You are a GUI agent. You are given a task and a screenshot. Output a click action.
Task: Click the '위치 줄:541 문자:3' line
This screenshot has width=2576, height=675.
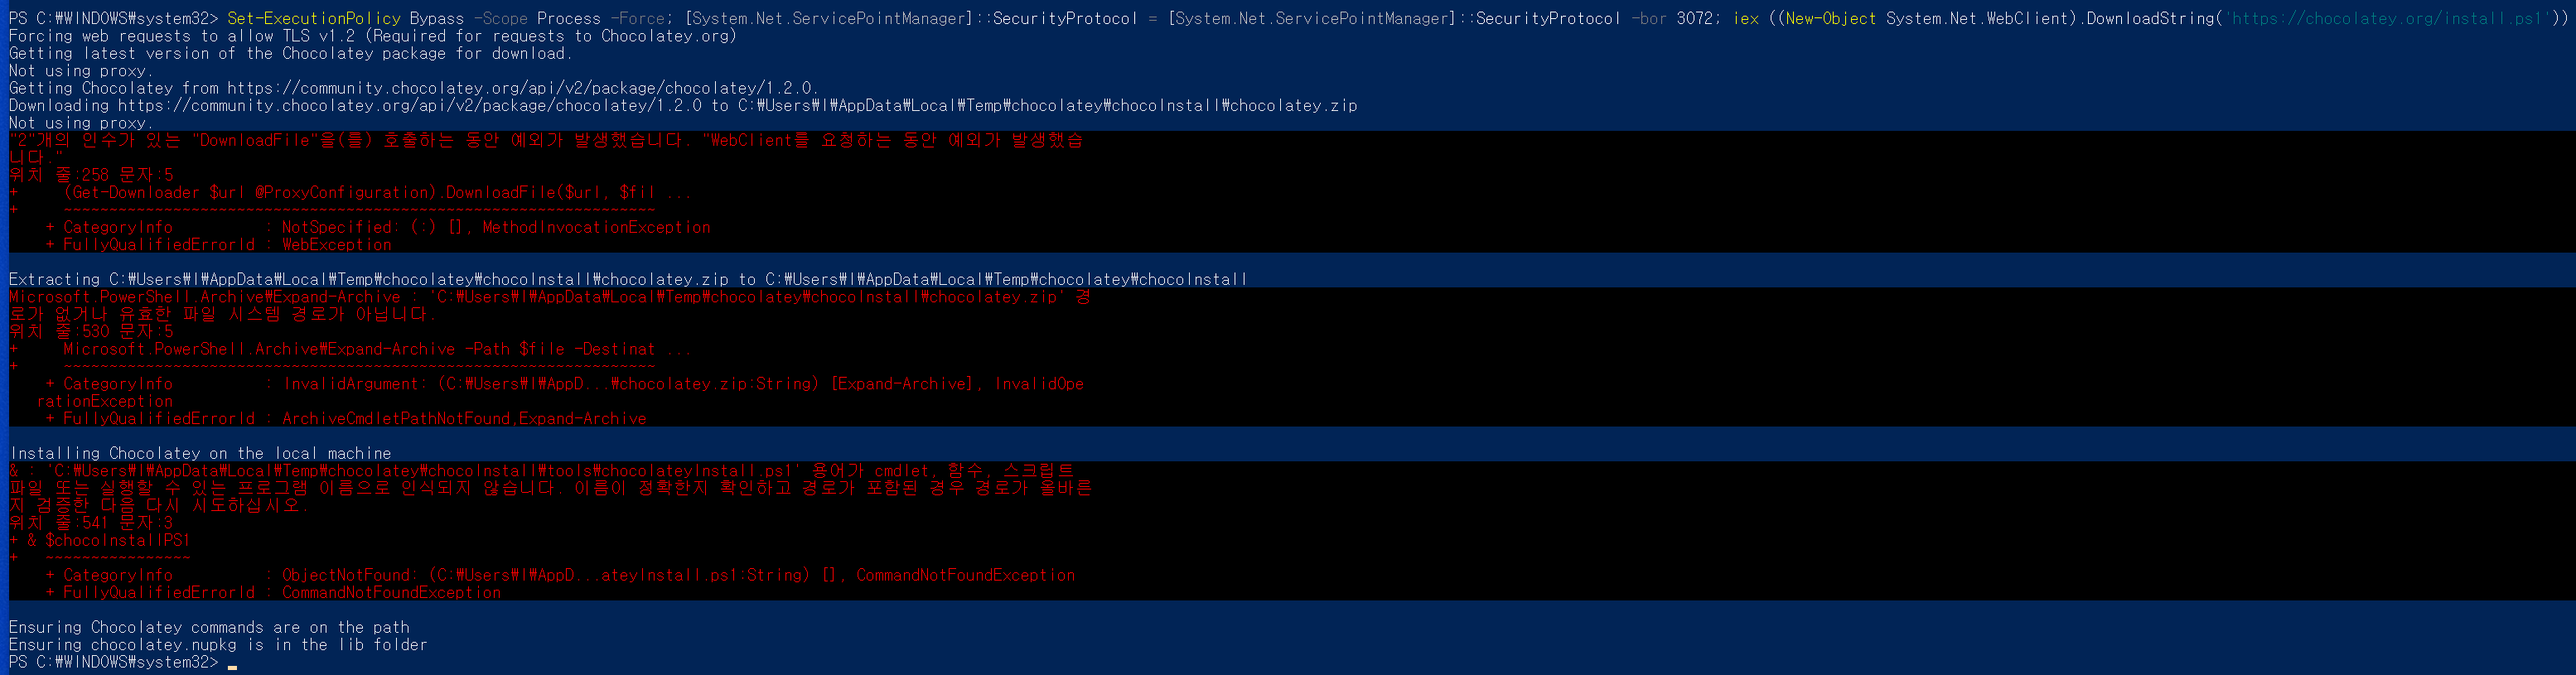pyautogui.click(x=91, y=523)
